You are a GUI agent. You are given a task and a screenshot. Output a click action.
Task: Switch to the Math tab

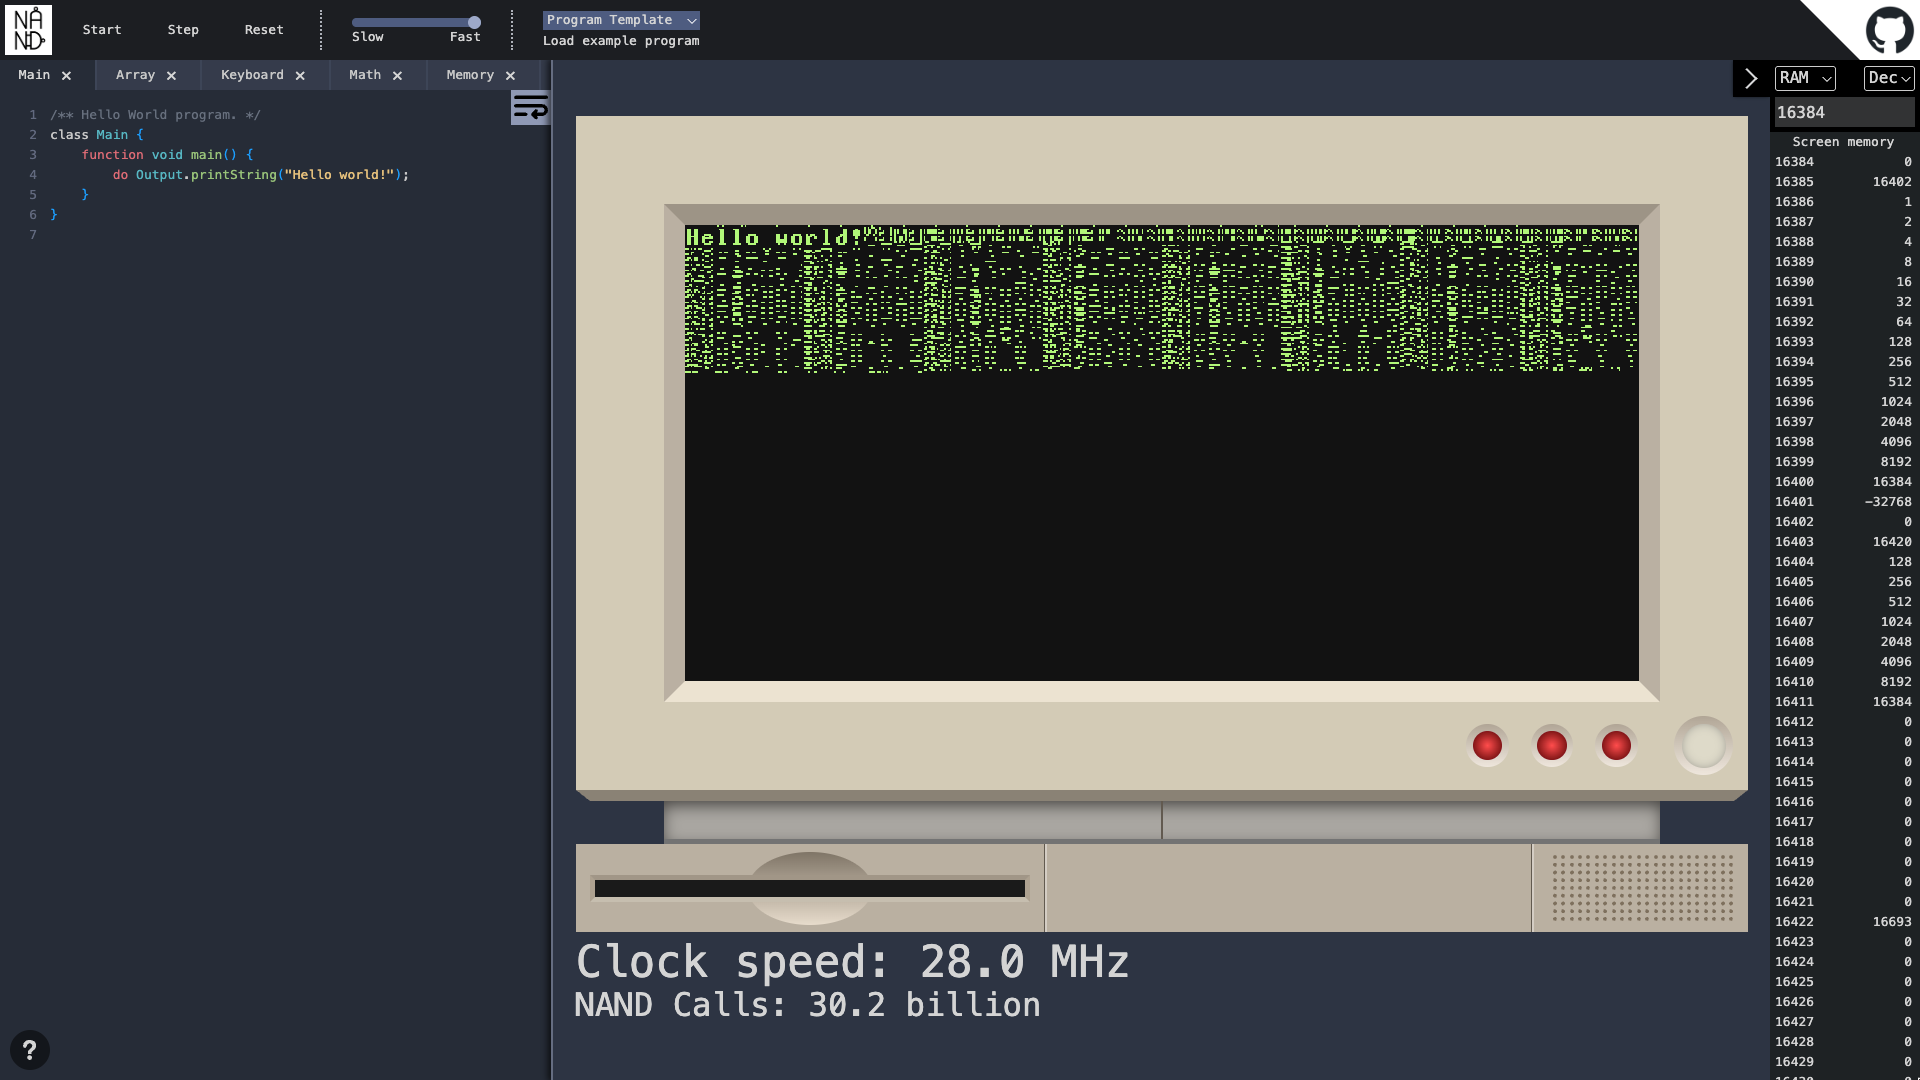pos(365,75)
